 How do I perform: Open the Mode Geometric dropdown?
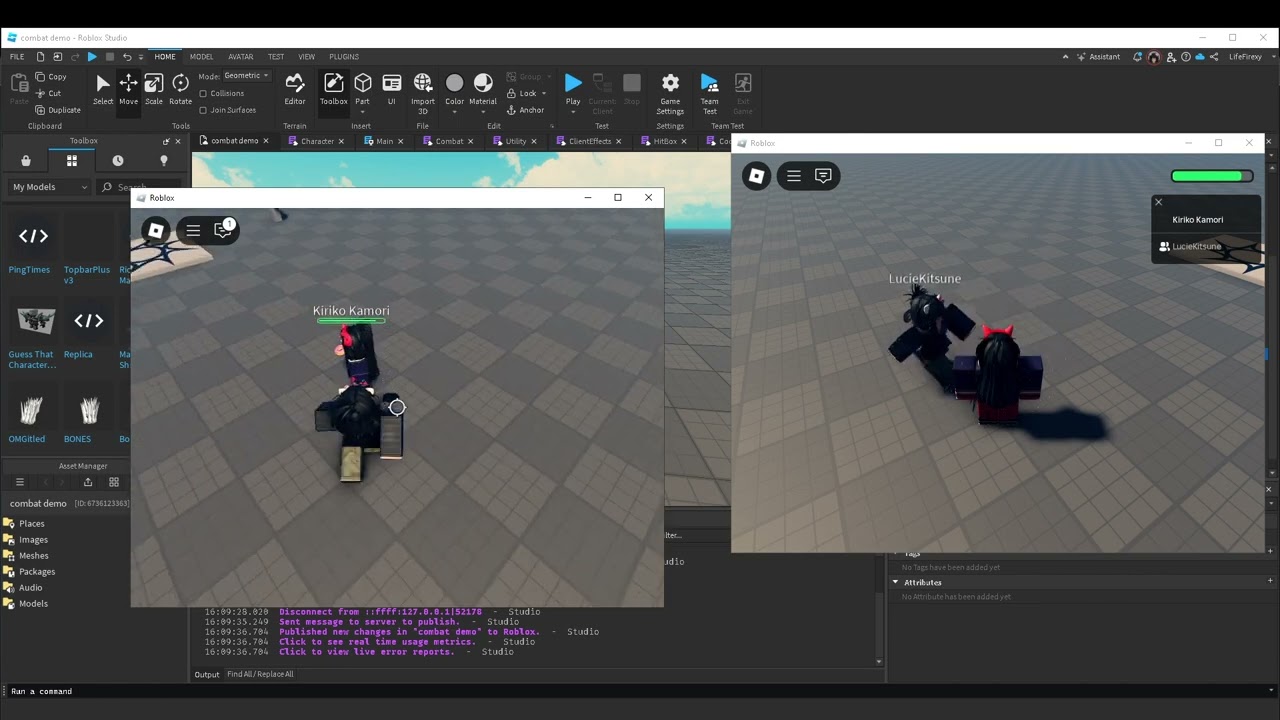coord(246,76)
